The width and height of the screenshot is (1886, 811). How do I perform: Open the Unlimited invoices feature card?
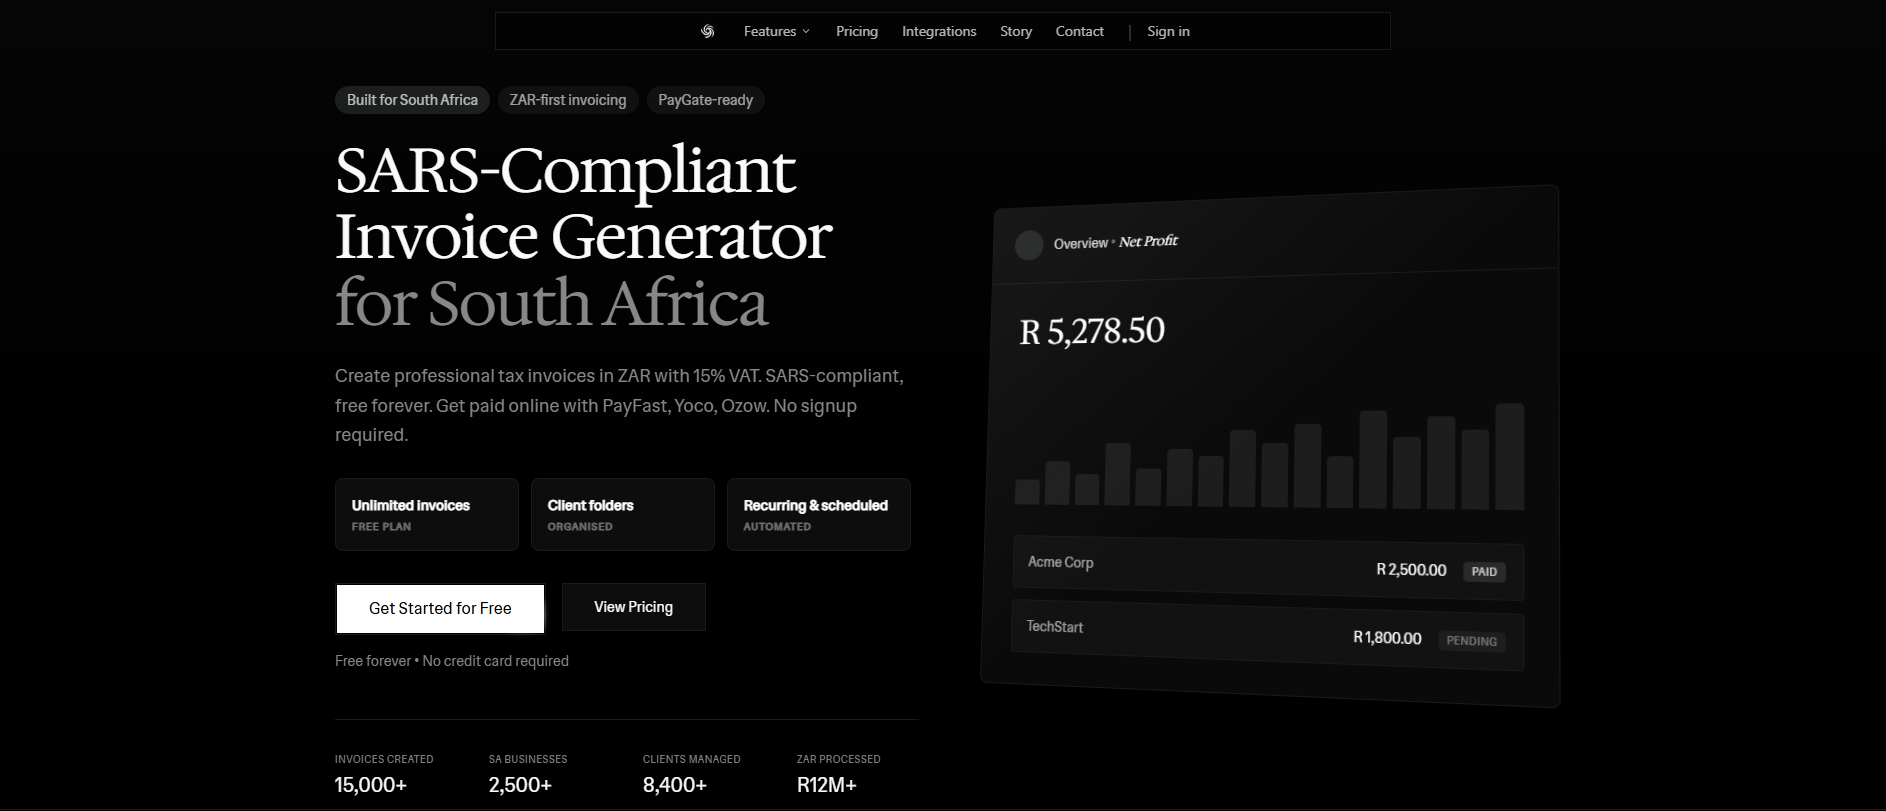point(426,514)
